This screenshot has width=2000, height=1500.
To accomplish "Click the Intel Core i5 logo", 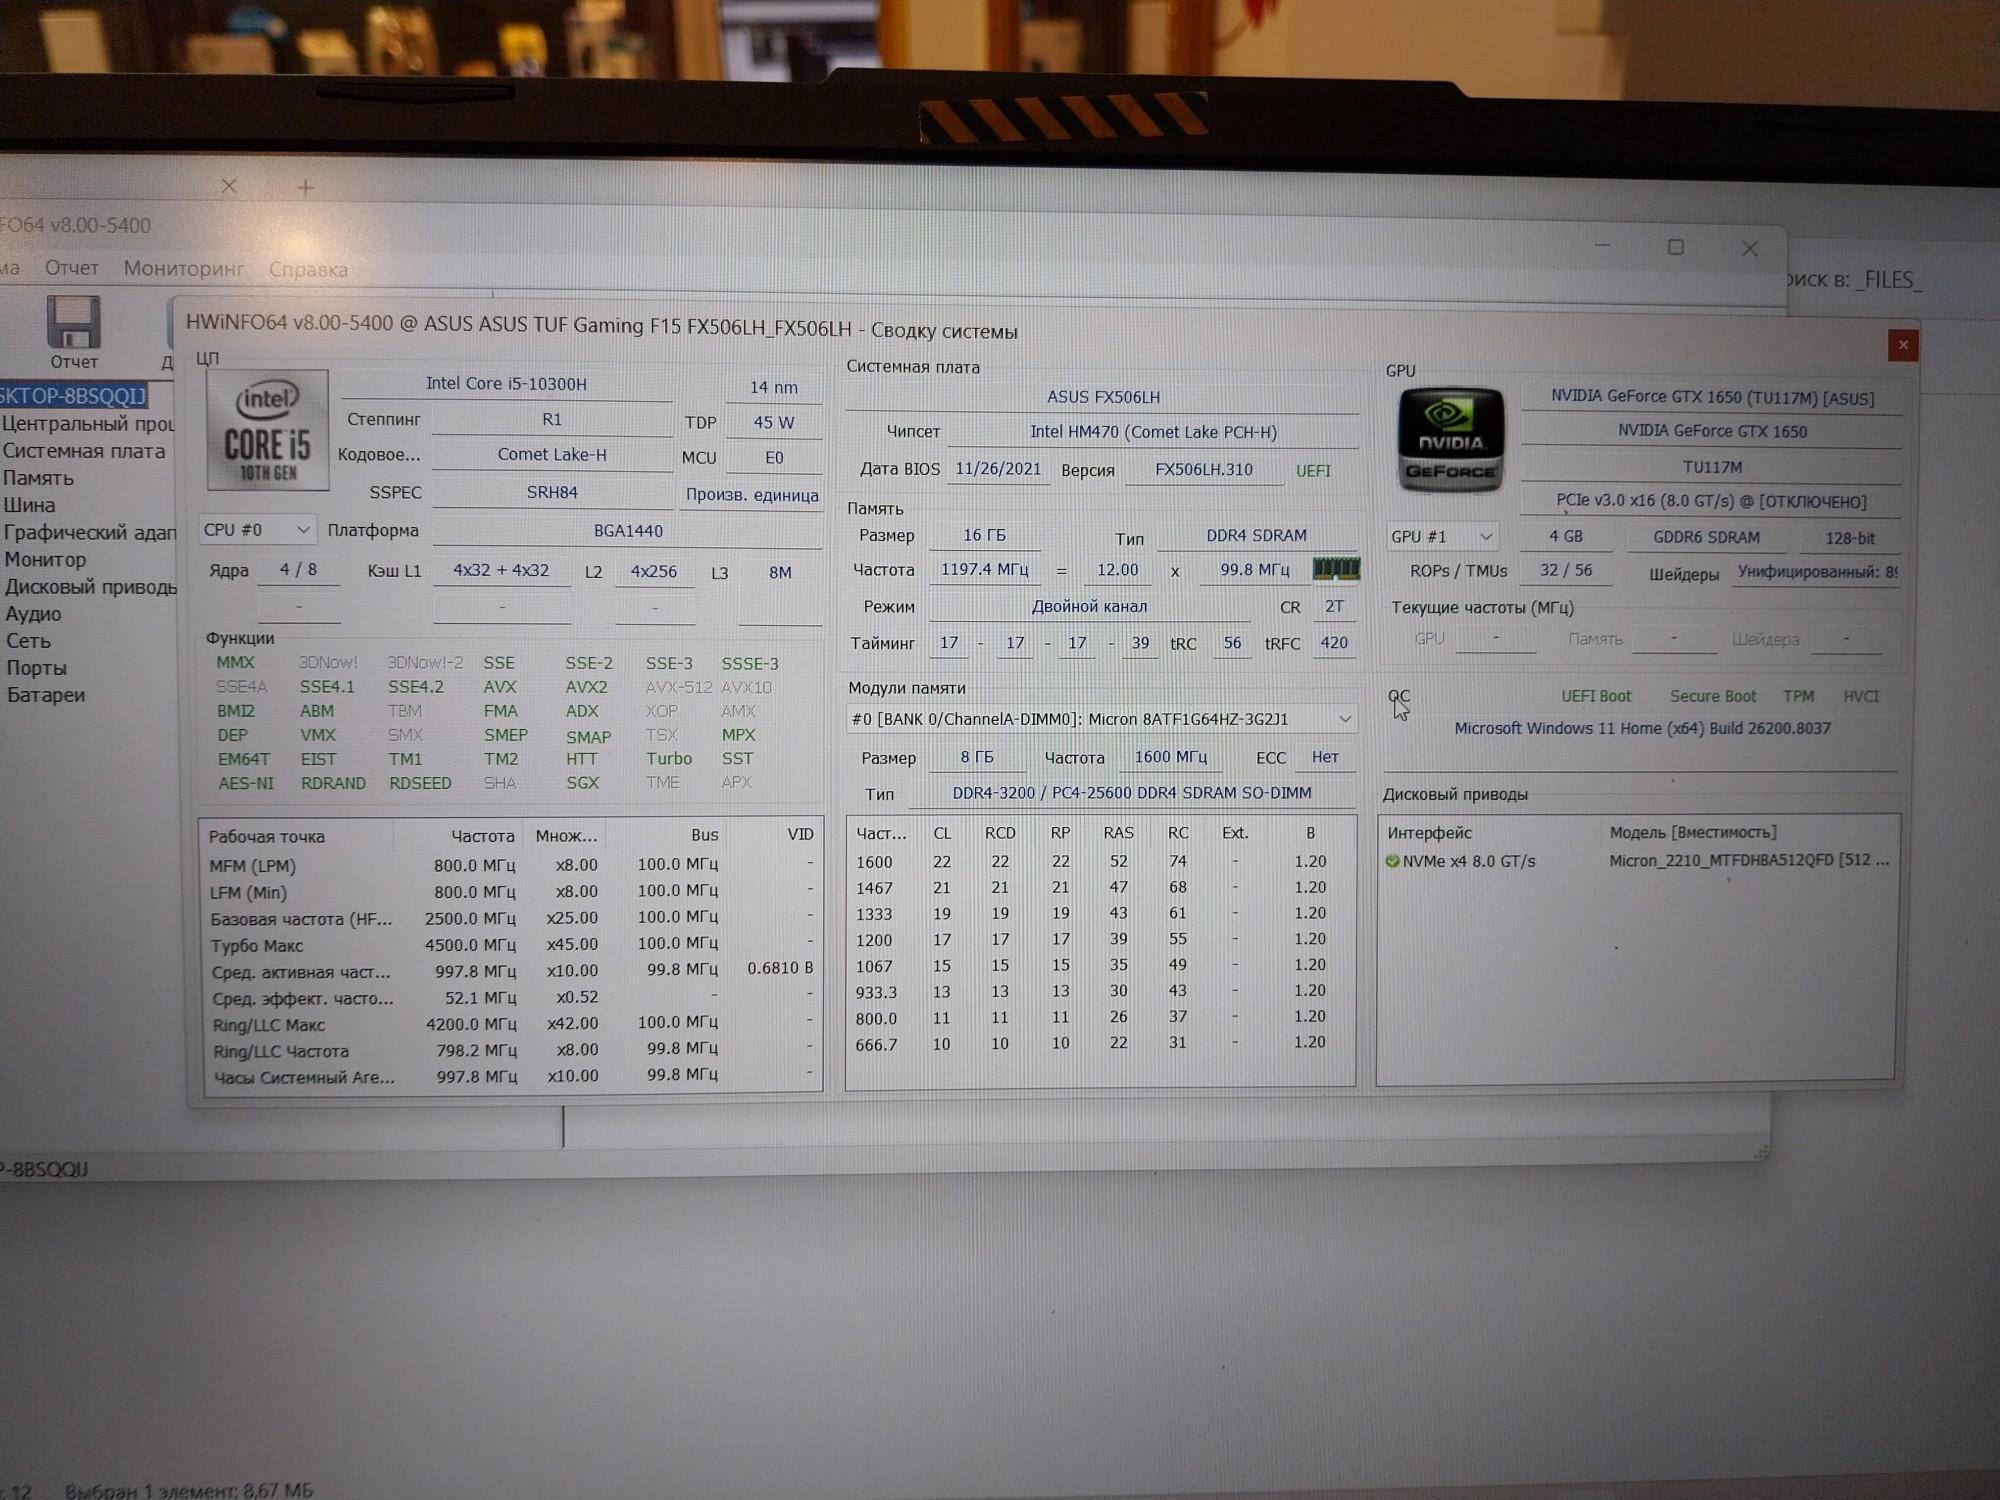I will [x=268, y=431].
